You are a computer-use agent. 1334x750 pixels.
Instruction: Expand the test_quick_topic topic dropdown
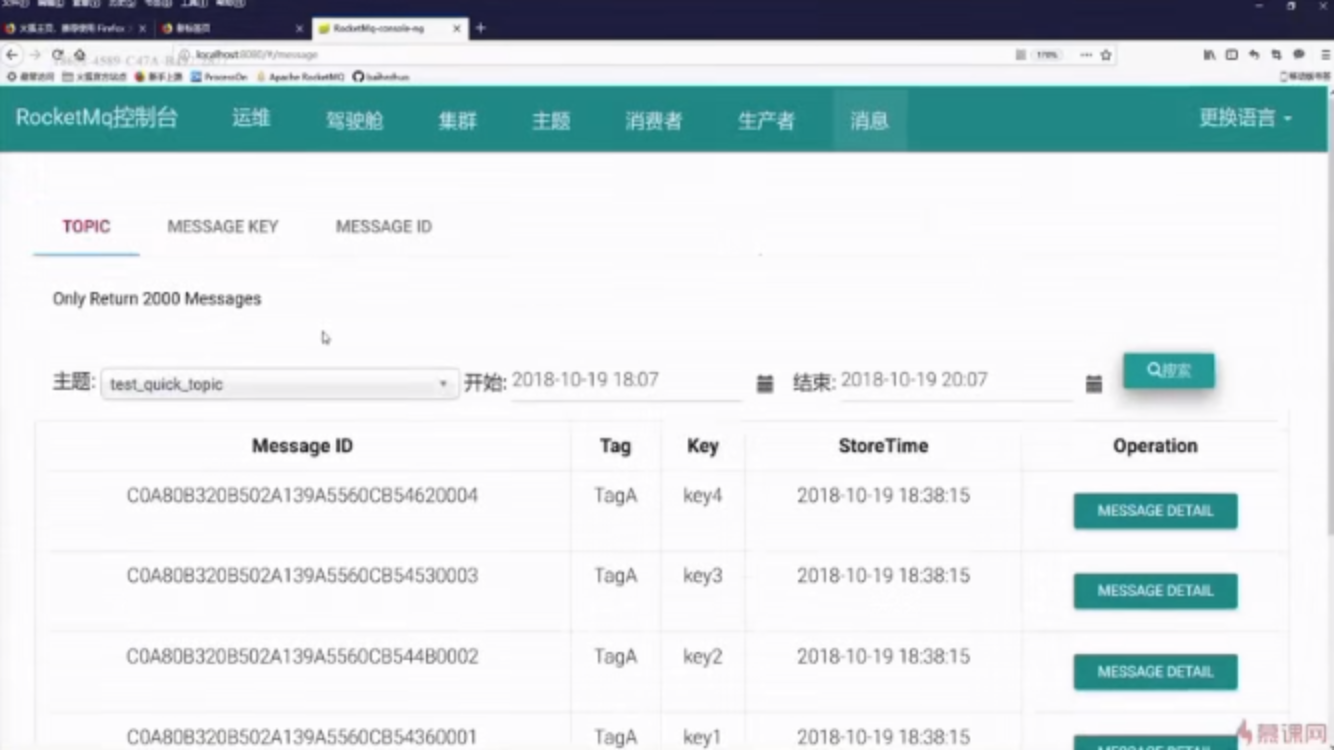click(x=279, y=384)
